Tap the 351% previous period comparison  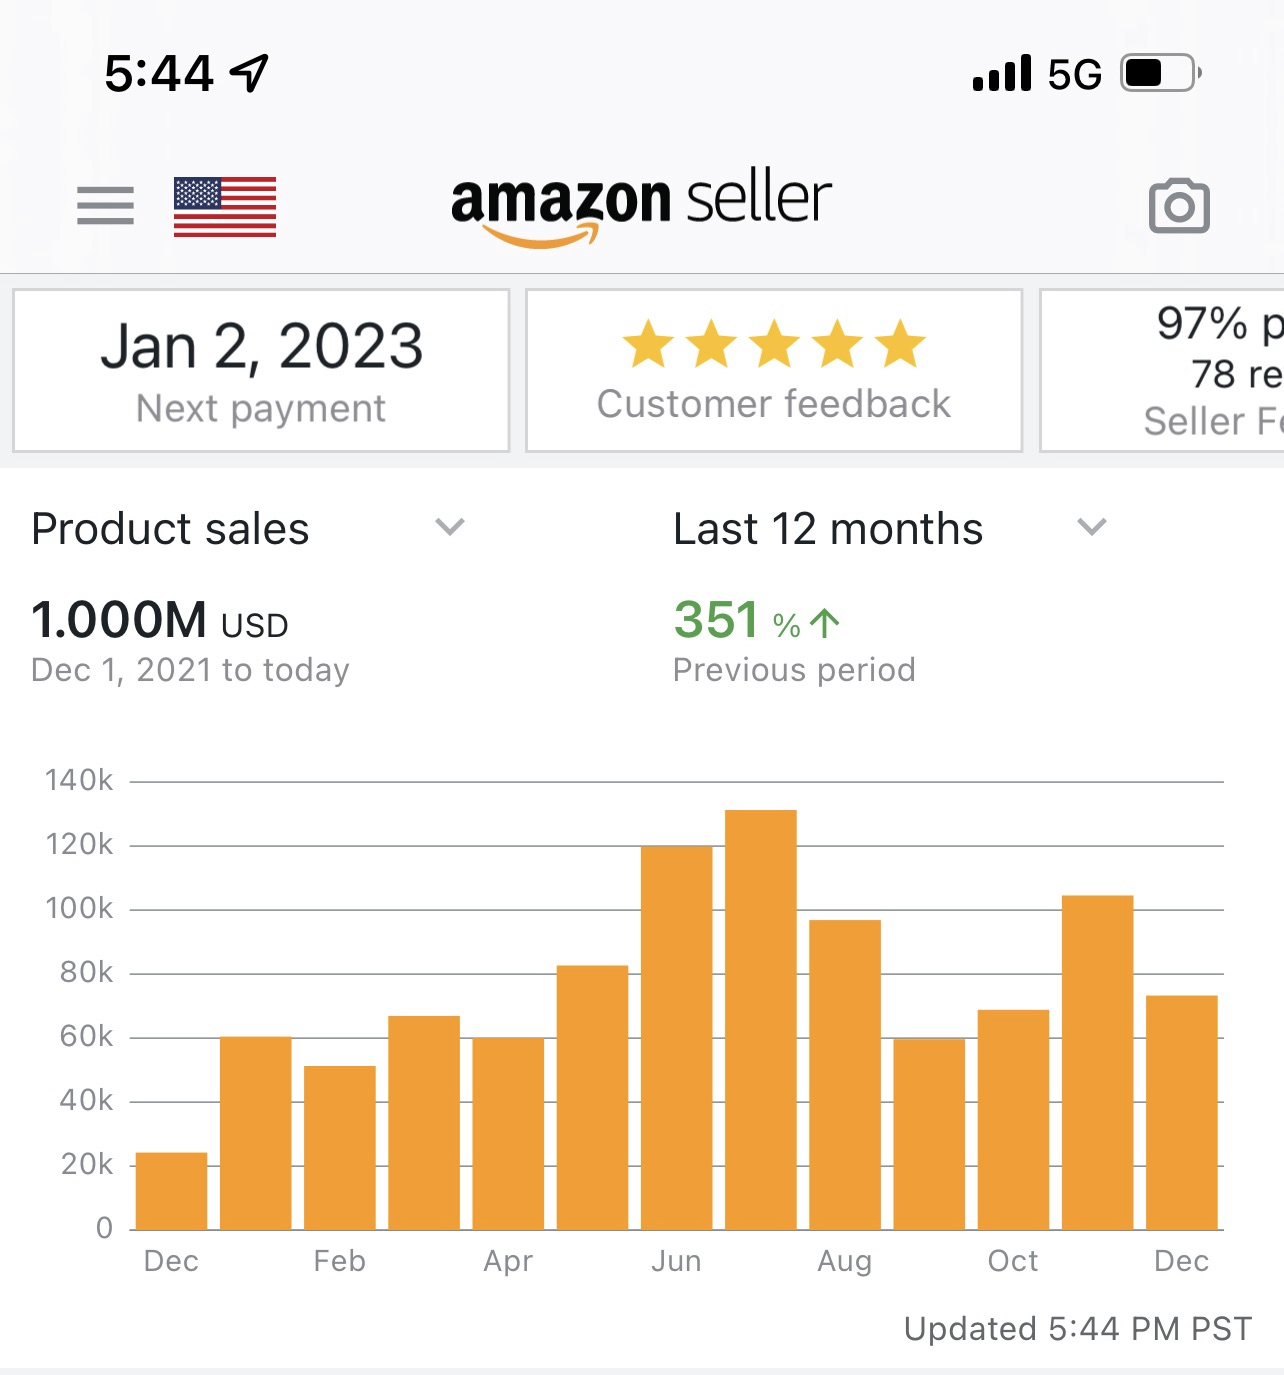tap(757, 621)
